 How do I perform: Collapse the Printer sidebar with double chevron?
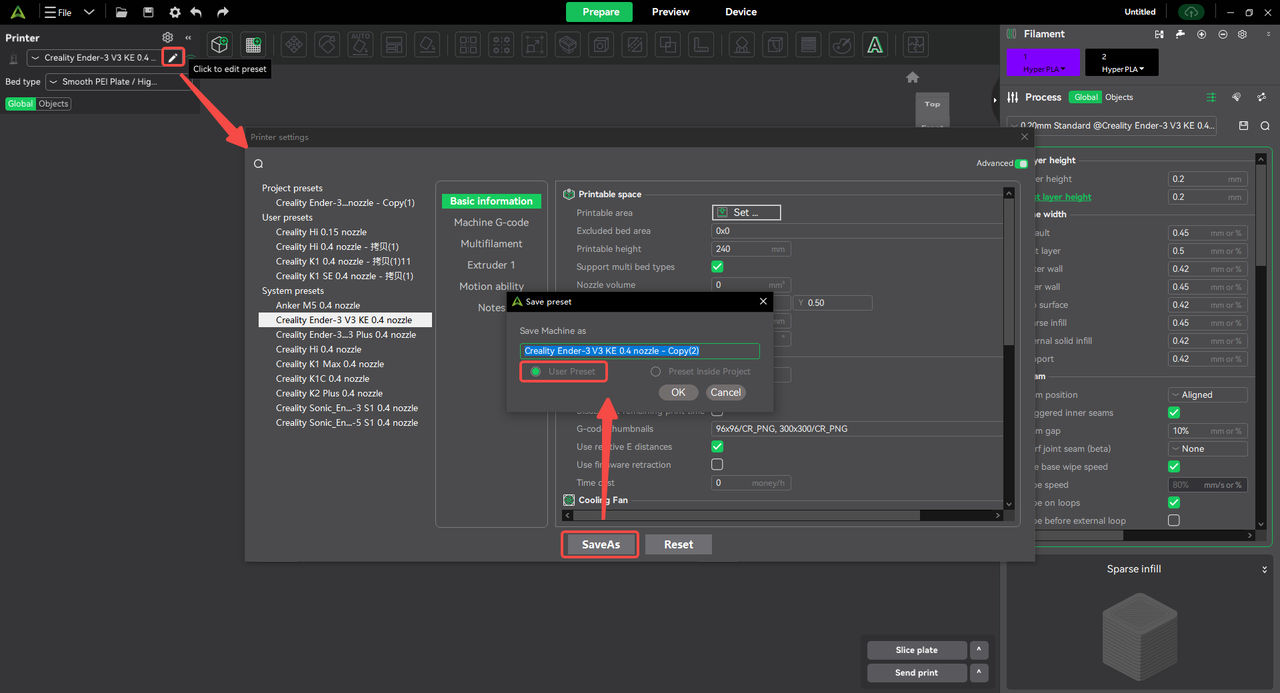(188, 38)
